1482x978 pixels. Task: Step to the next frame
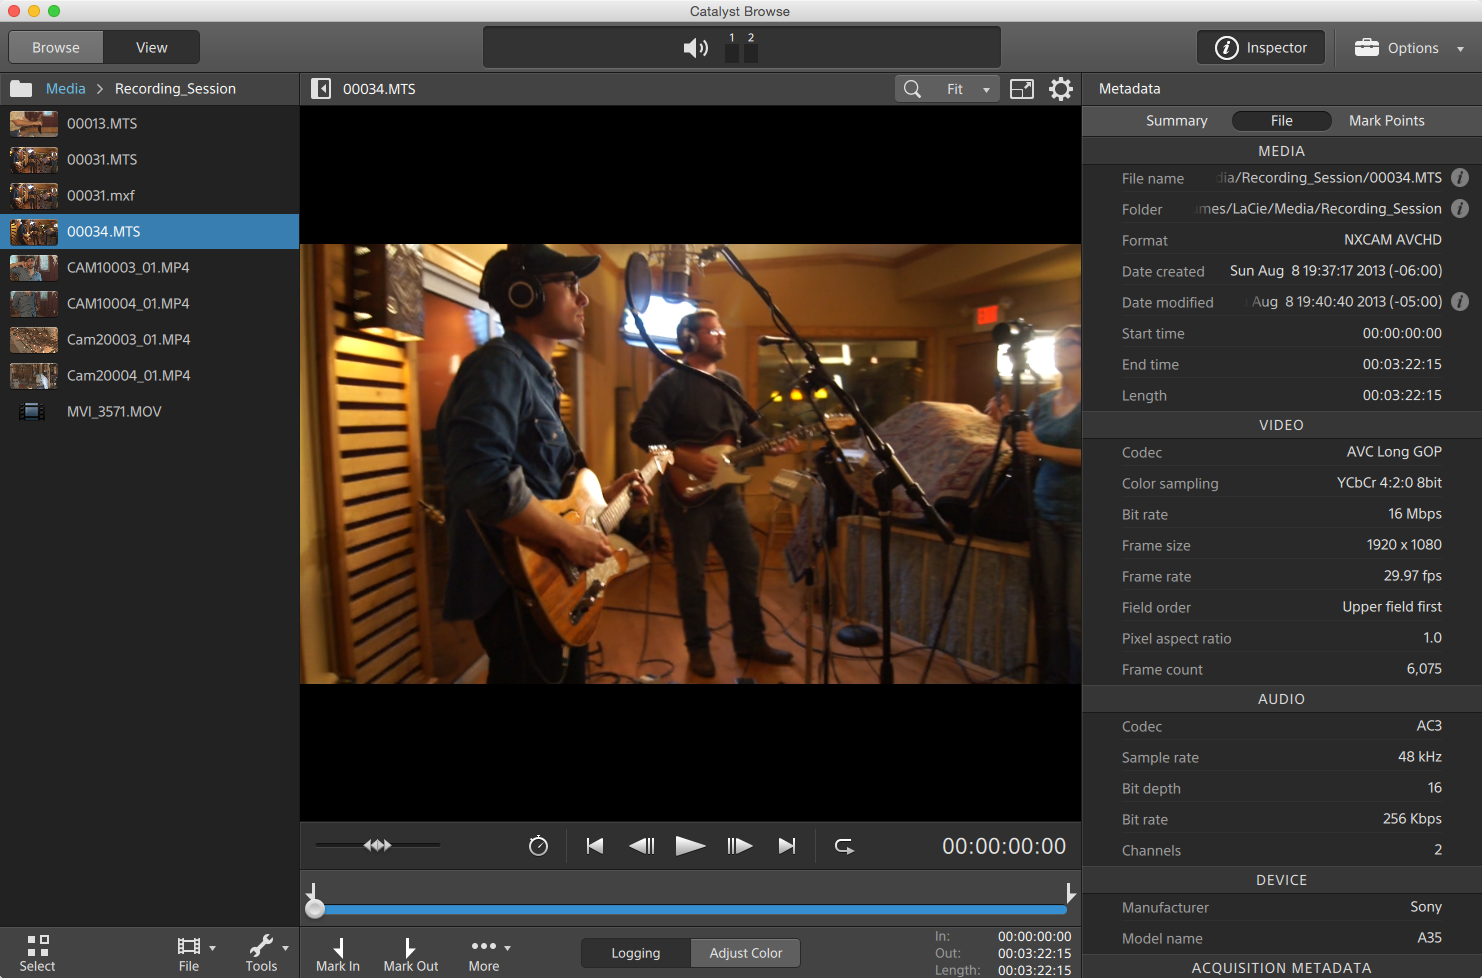(739, 846)
